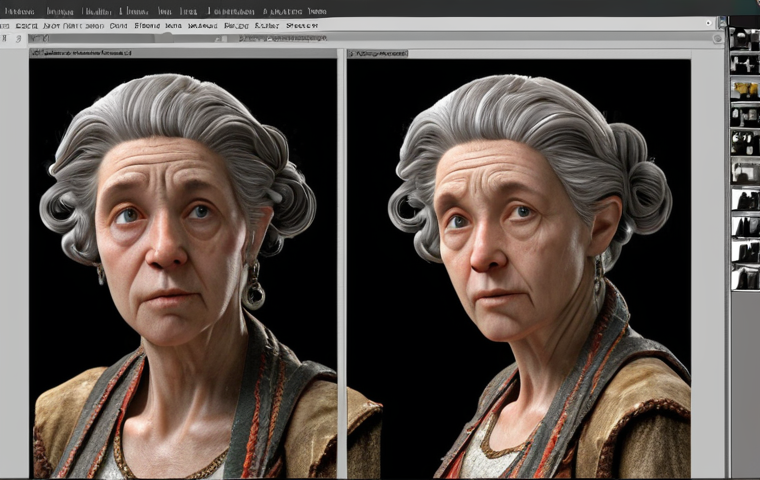Open the first menu in the dark top bar
This screenshot has height=480, width=760.
click(x=19, y=11)
